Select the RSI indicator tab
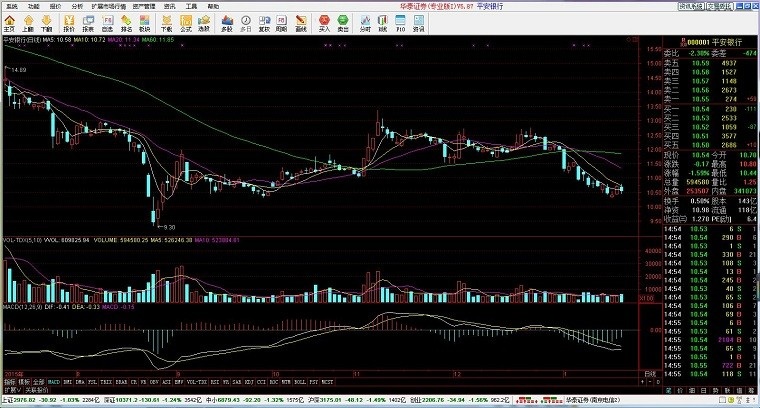 coord(215,382)
